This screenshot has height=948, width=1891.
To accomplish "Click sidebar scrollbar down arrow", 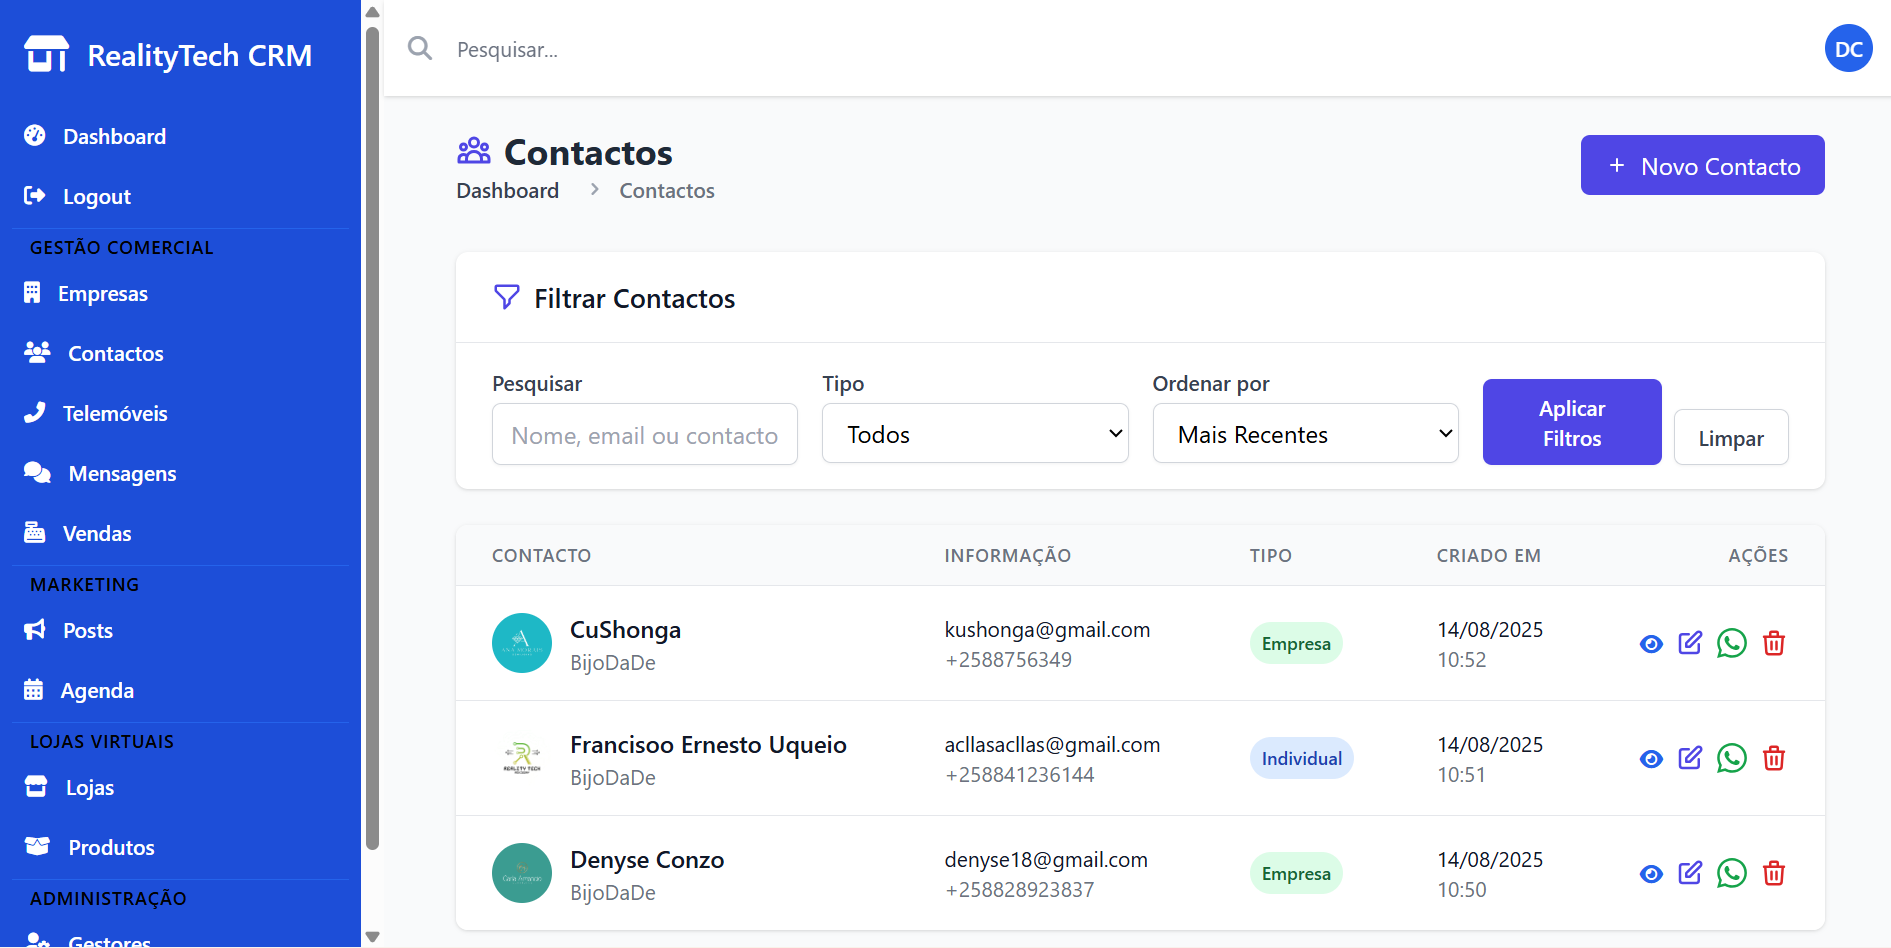I will [372, 937].
